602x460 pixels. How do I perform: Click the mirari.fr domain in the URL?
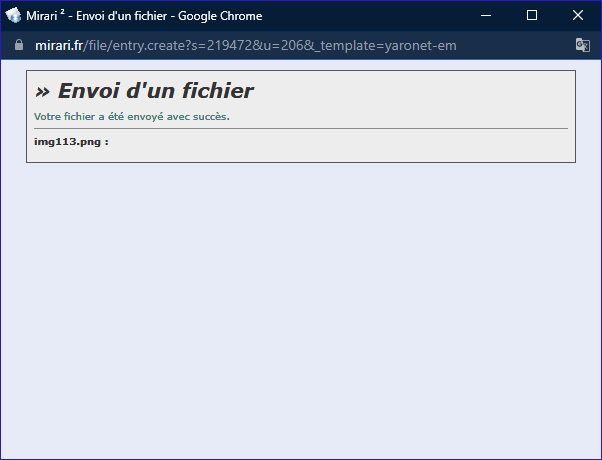(59, 46)
